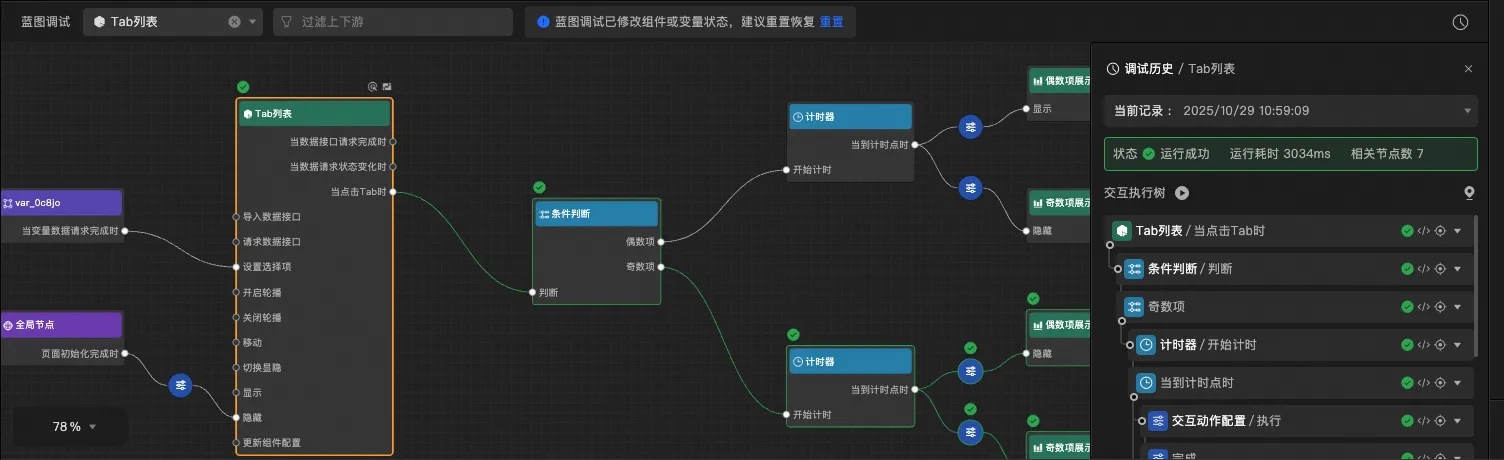This screenshot has height=460, width=1504.
Task: Click 相关节点数 7 status text
Action: [x=1387, y=154]
